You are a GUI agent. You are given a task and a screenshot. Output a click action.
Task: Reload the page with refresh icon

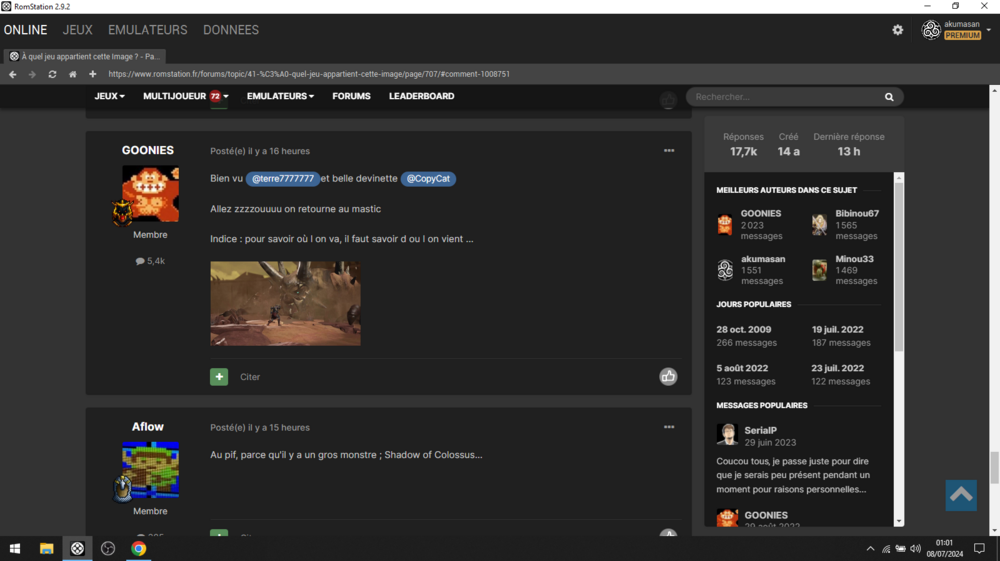click(x=52, y=74)
